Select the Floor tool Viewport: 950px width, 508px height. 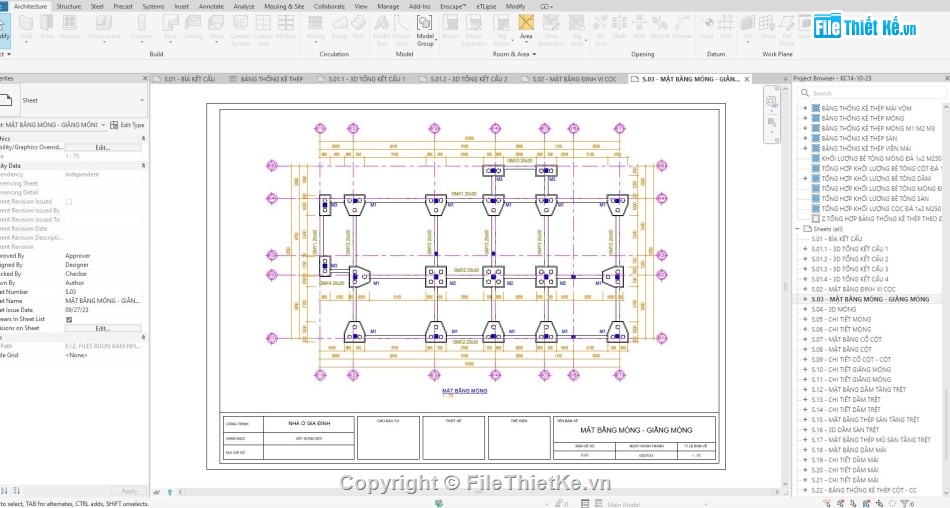[x=216, y=27]
